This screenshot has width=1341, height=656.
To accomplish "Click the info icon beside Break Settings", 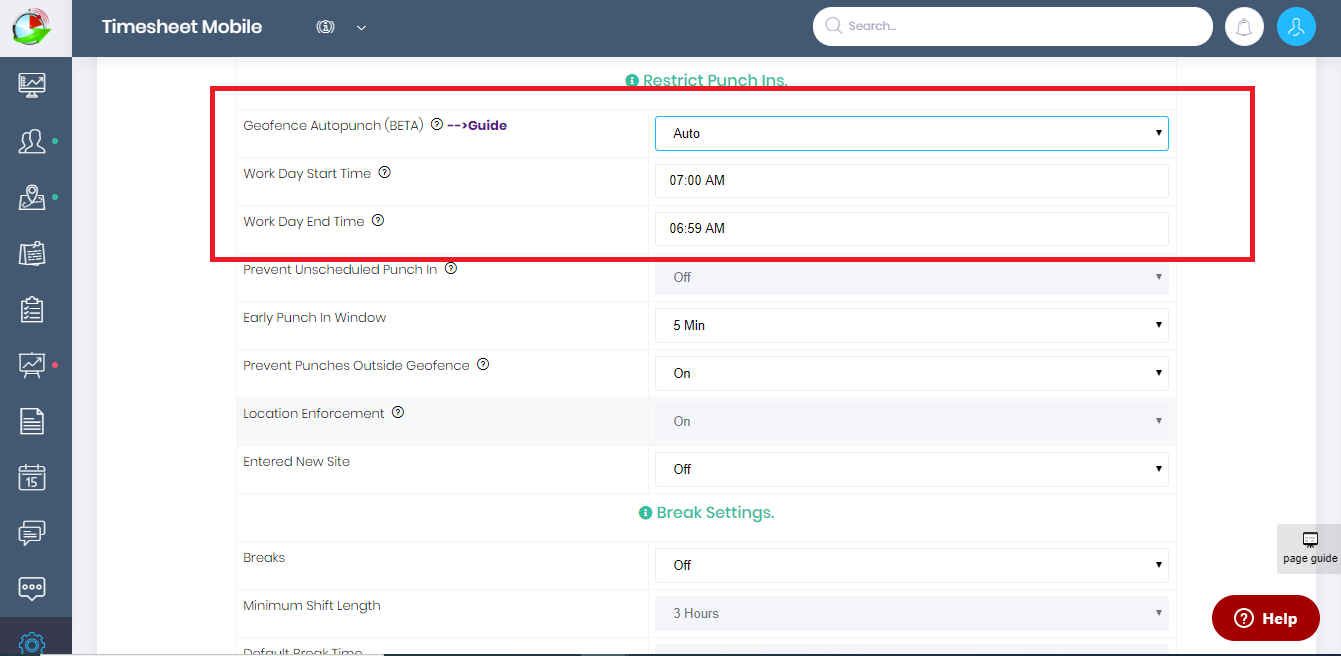I will (645, 513).
